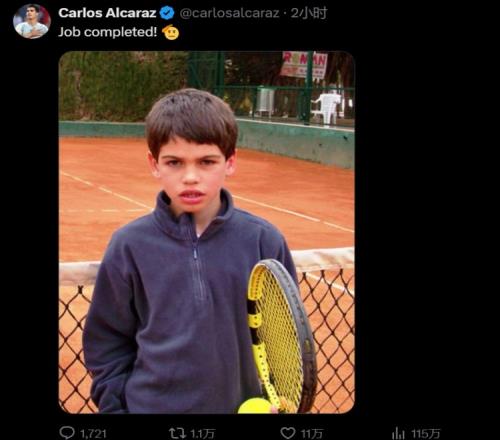Click the white plastic chair in photo
Image resolution: width=500 pixels, height=440 pixels.
click(328, 107)
